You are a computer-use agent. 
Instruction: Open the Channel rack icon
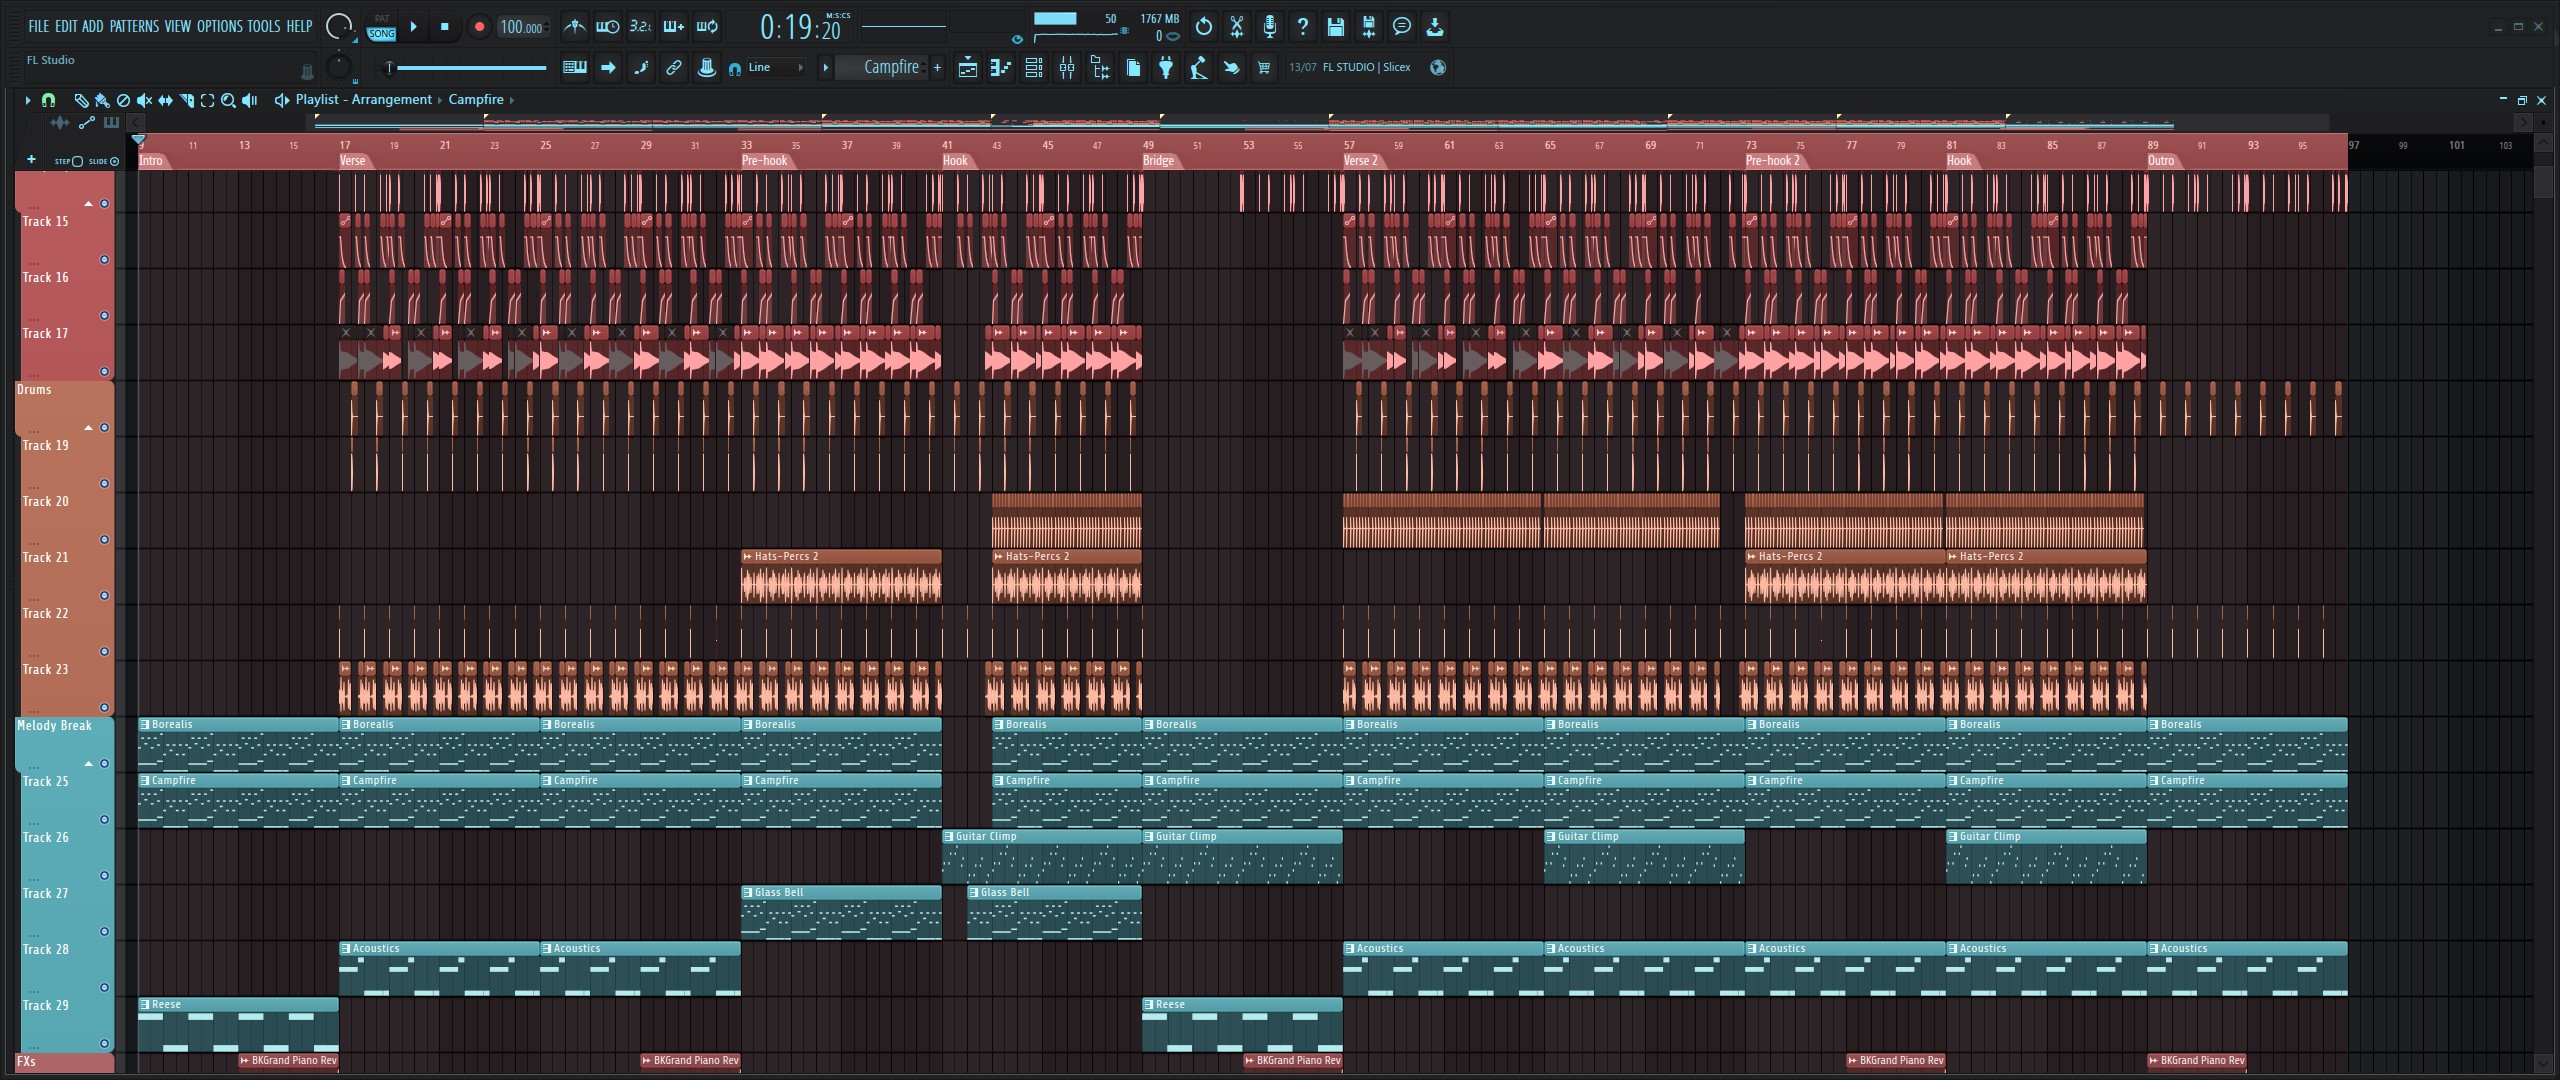pos(1034,67)
